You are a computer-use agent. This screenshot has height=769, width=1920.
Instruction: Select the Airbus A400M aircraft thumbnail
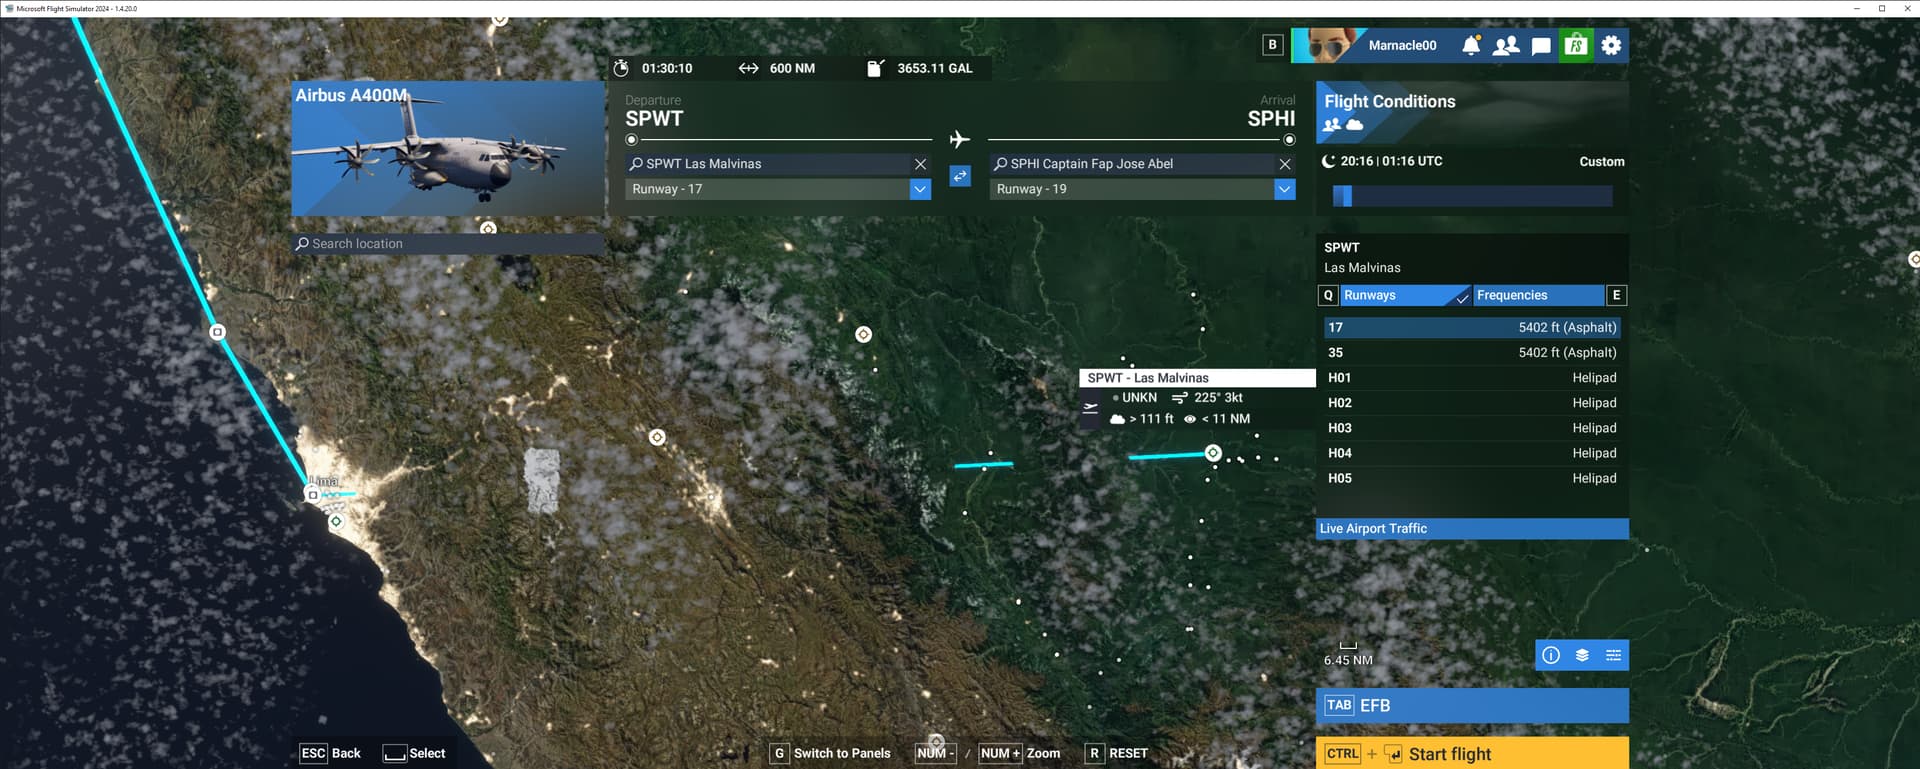pos(448,148)
